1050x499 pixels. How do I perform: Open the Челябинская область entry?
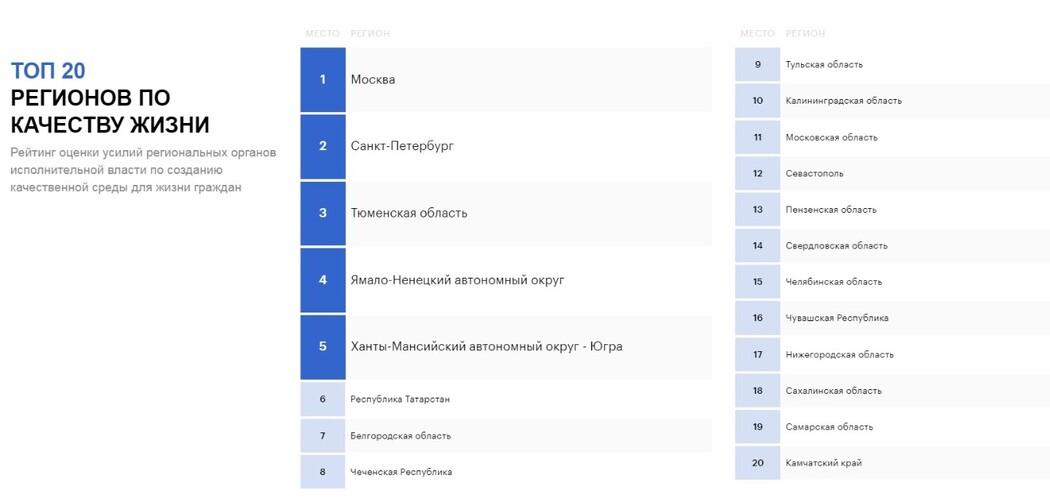click(x=892, y=282)
